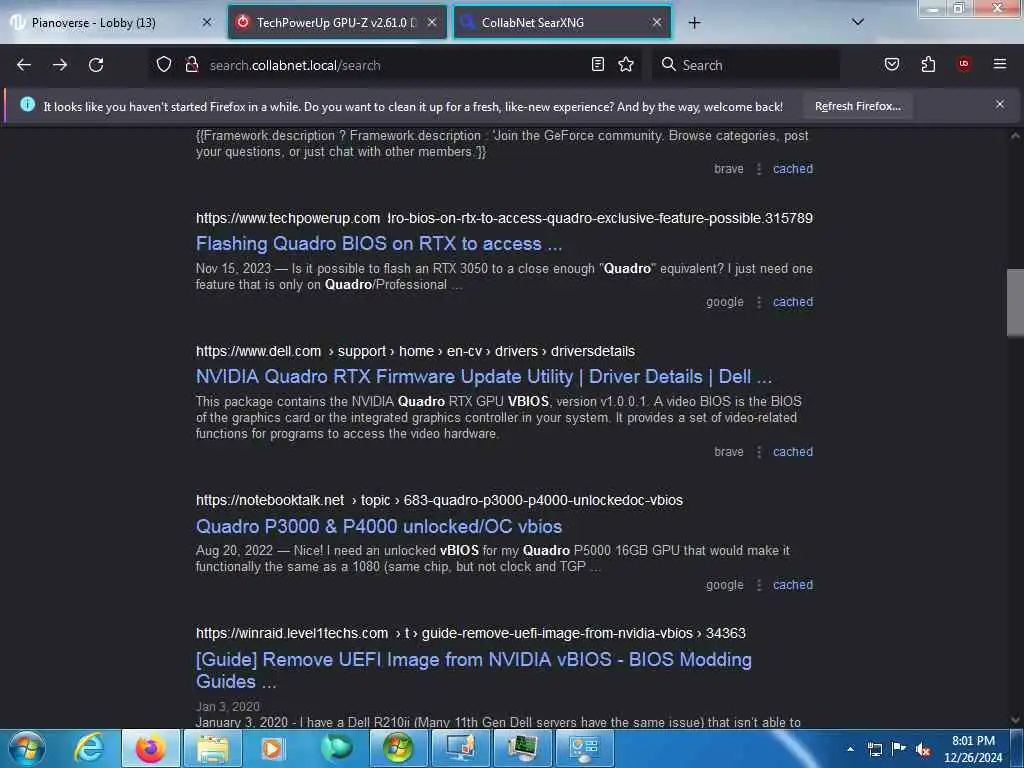Open Quadro P3000 & P4000 unlocked/OC vbios
1024x768 pixels.
point(379,526)
